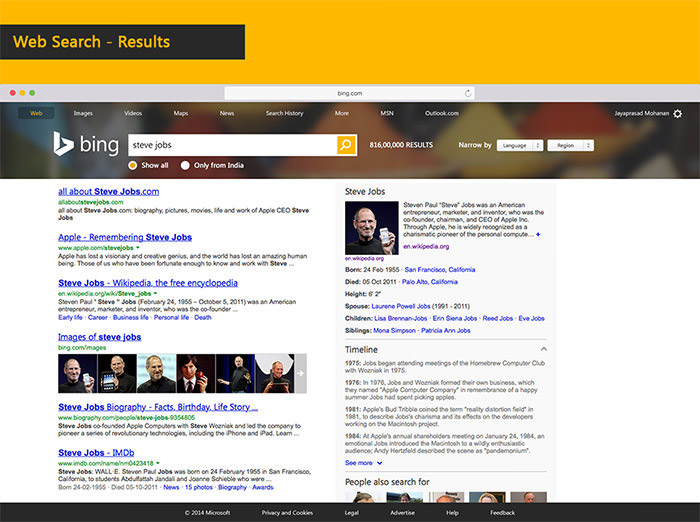The image size is (700, 522).
Task: Open the Region dropdown
Action: tap(571, 146)
